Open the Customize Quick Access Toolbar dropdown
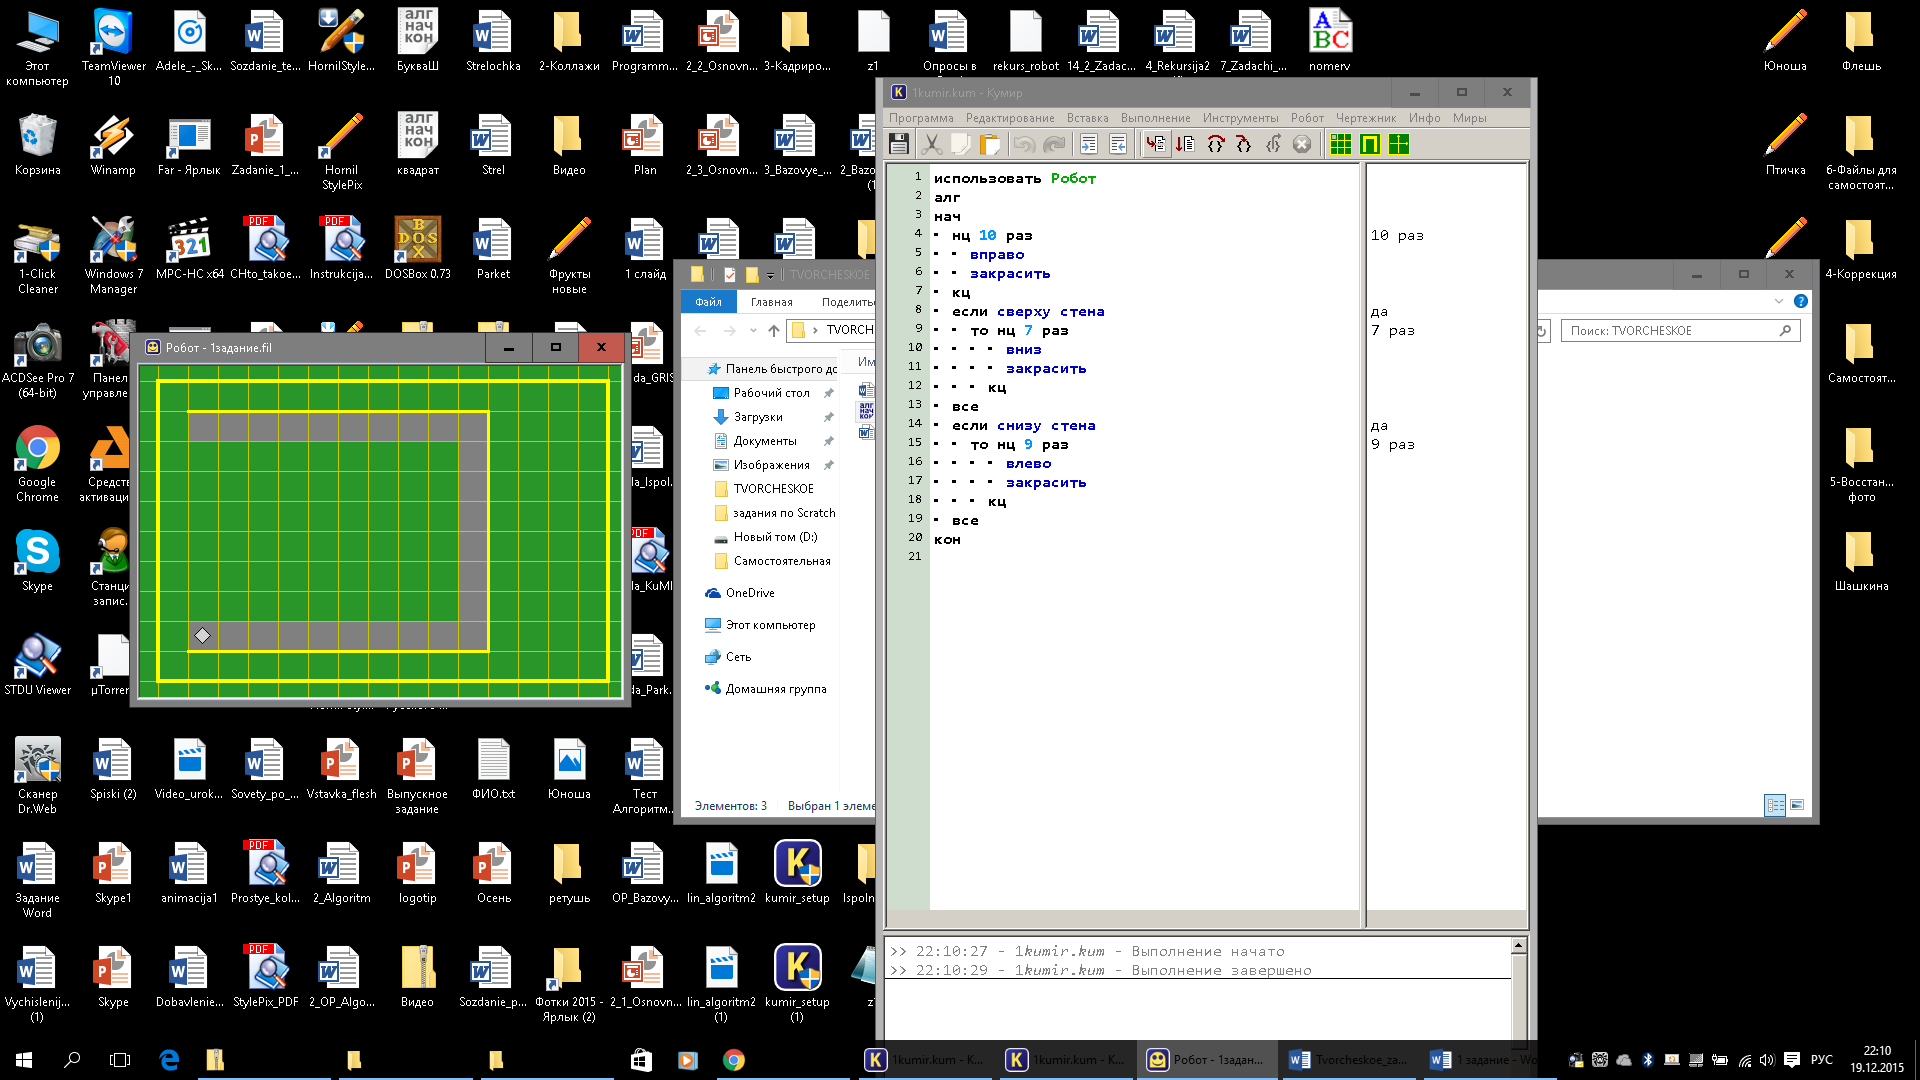 pos(770,275)
